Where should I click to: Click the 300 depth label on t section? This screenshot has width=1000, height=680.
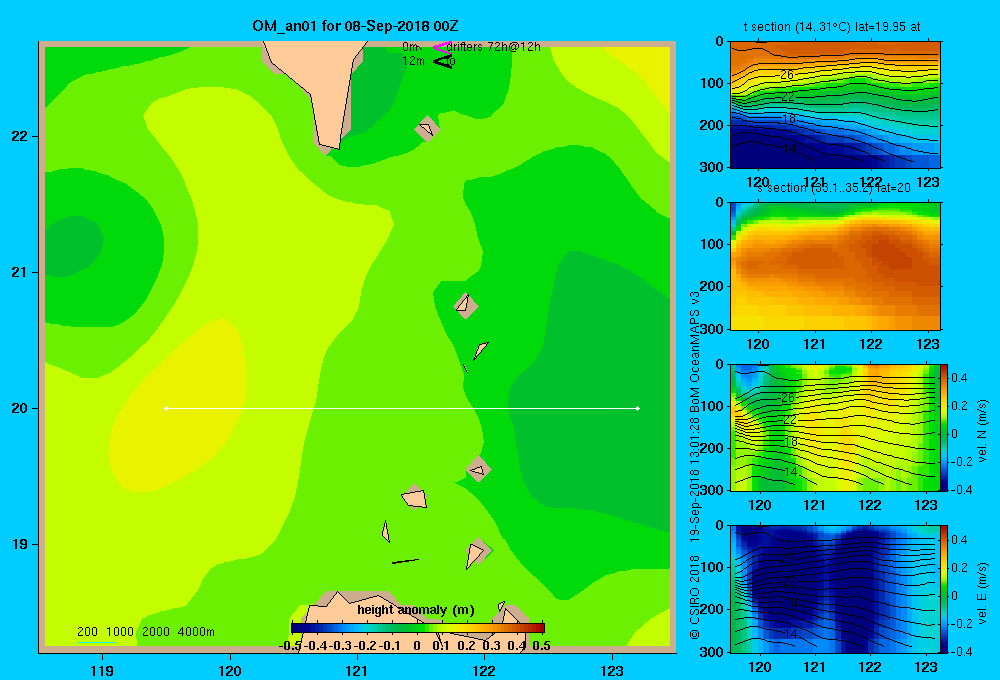713,167
